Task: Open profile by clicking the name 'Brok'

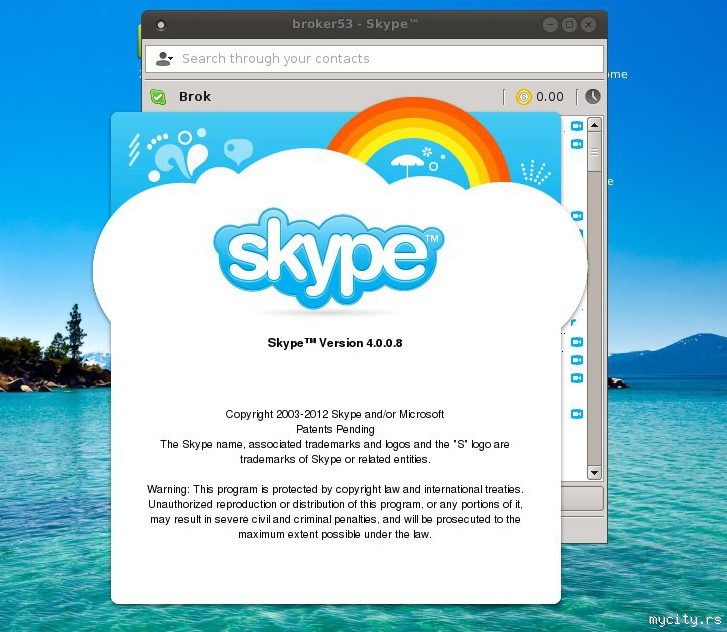Action: coord(195,96)
